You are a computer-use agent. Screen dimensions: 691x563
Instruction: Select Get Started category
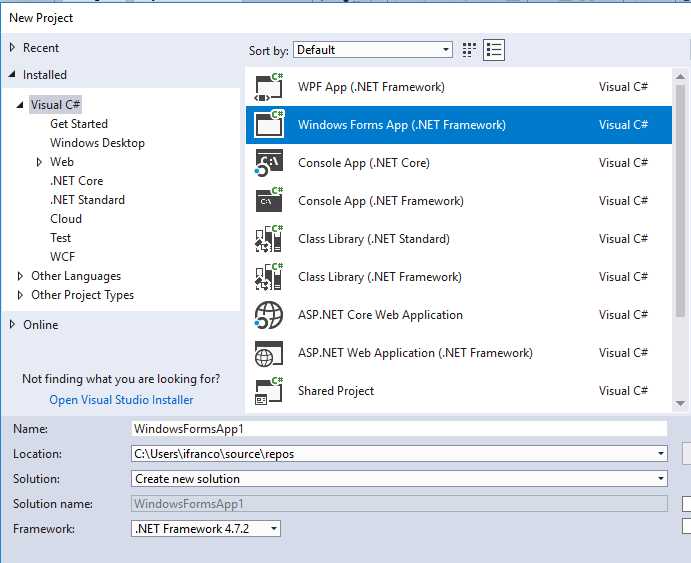click(79, 124)
